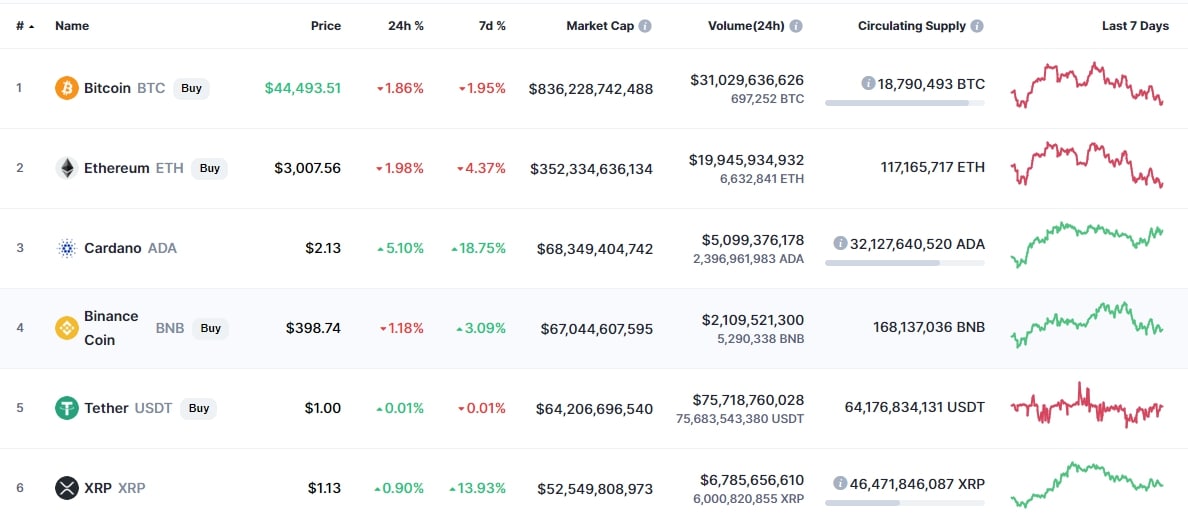Click Cardano 24h change 5.10%
The image size is (1188, 522).
[400, 248]
